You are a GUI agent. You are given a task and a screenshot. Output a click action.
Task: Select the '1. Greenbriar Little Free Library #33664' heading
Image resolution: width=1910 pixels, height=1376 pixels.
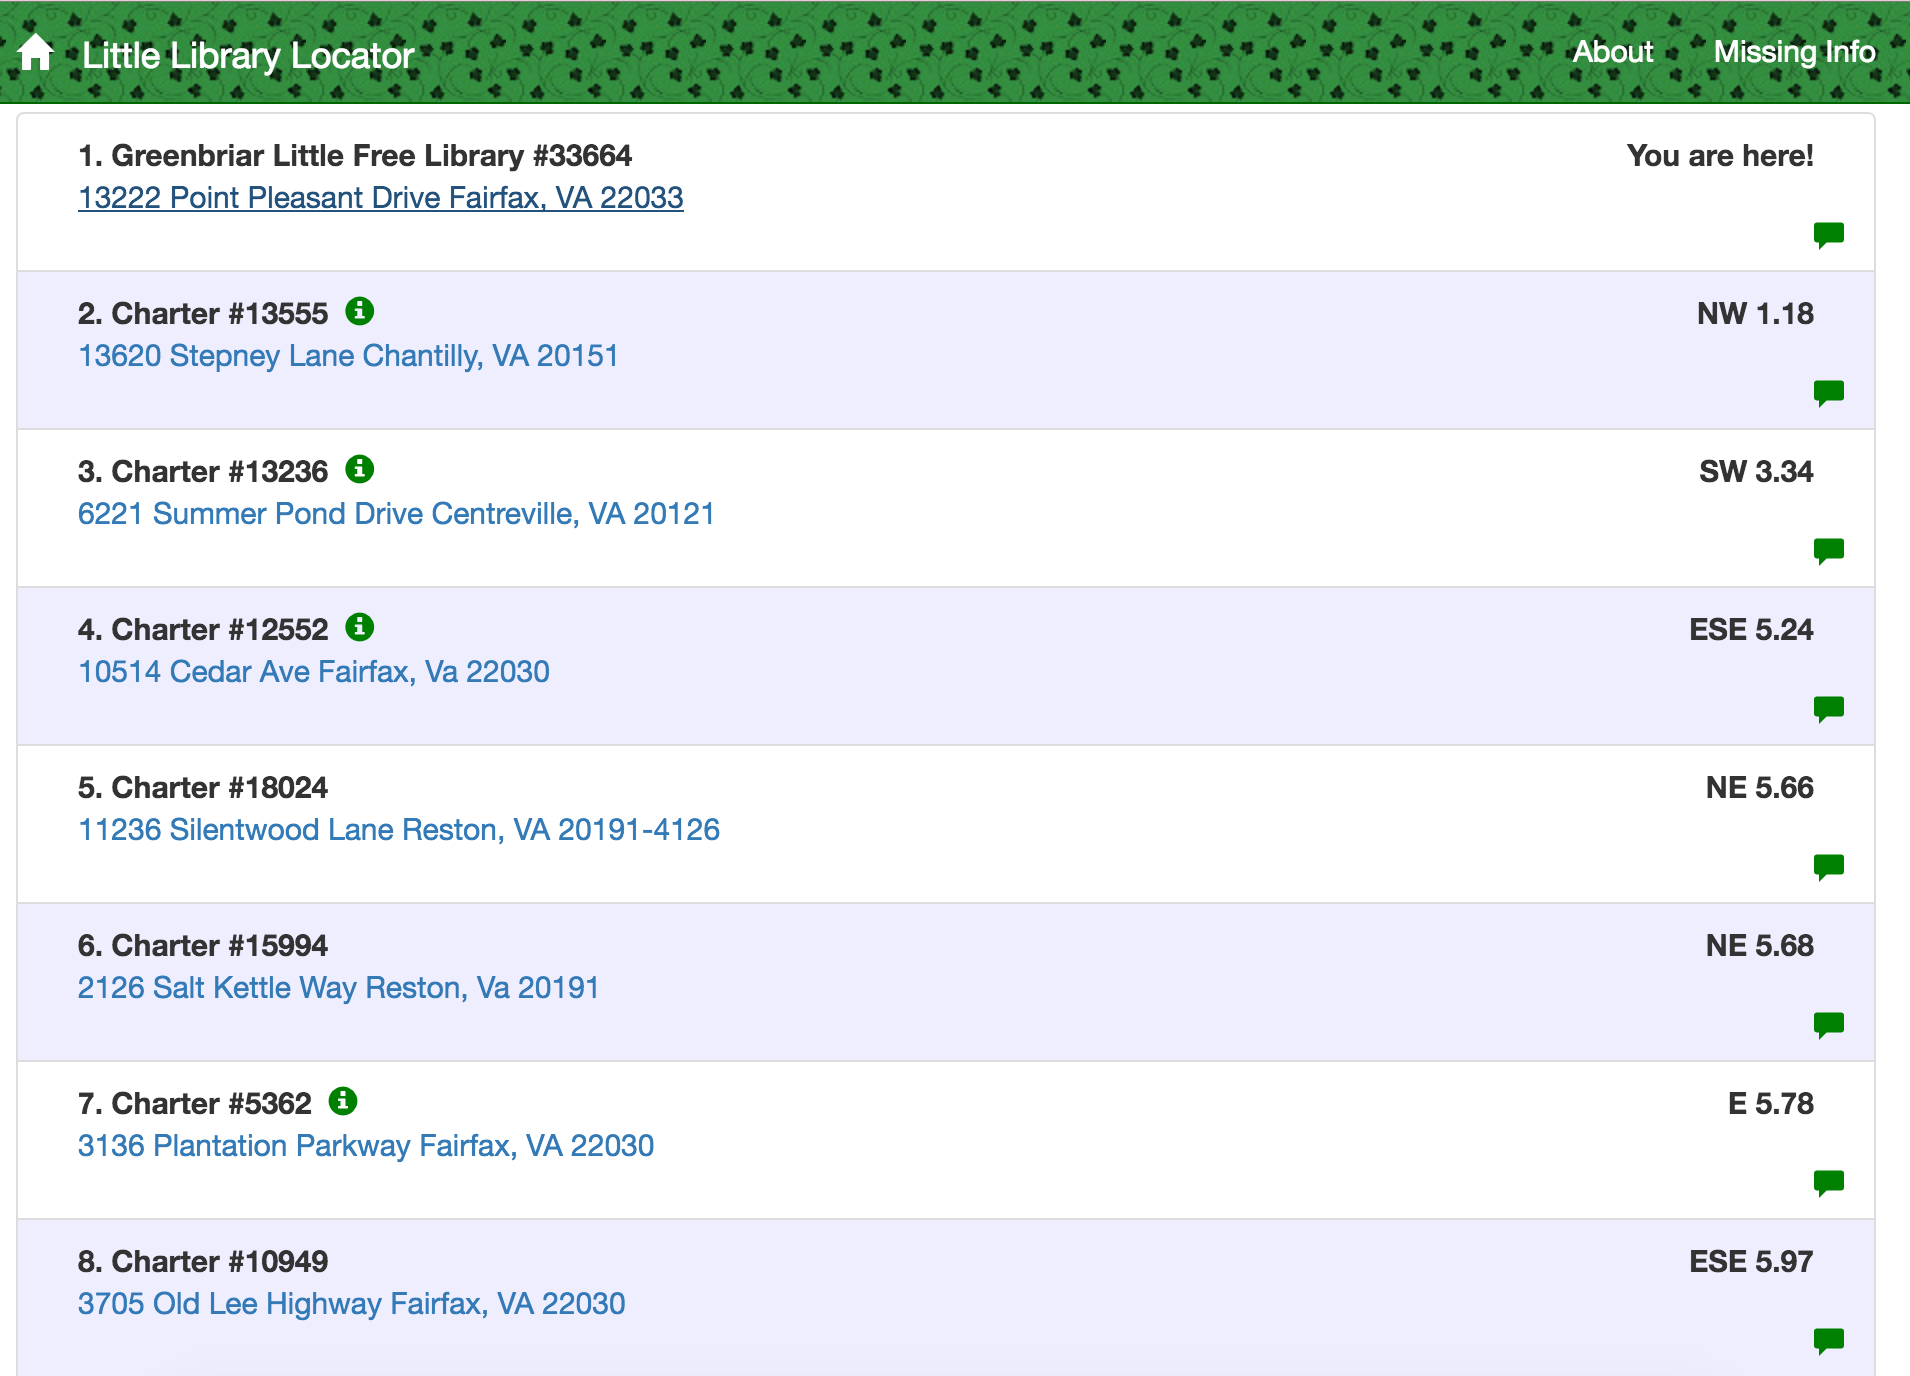point(355,156)
